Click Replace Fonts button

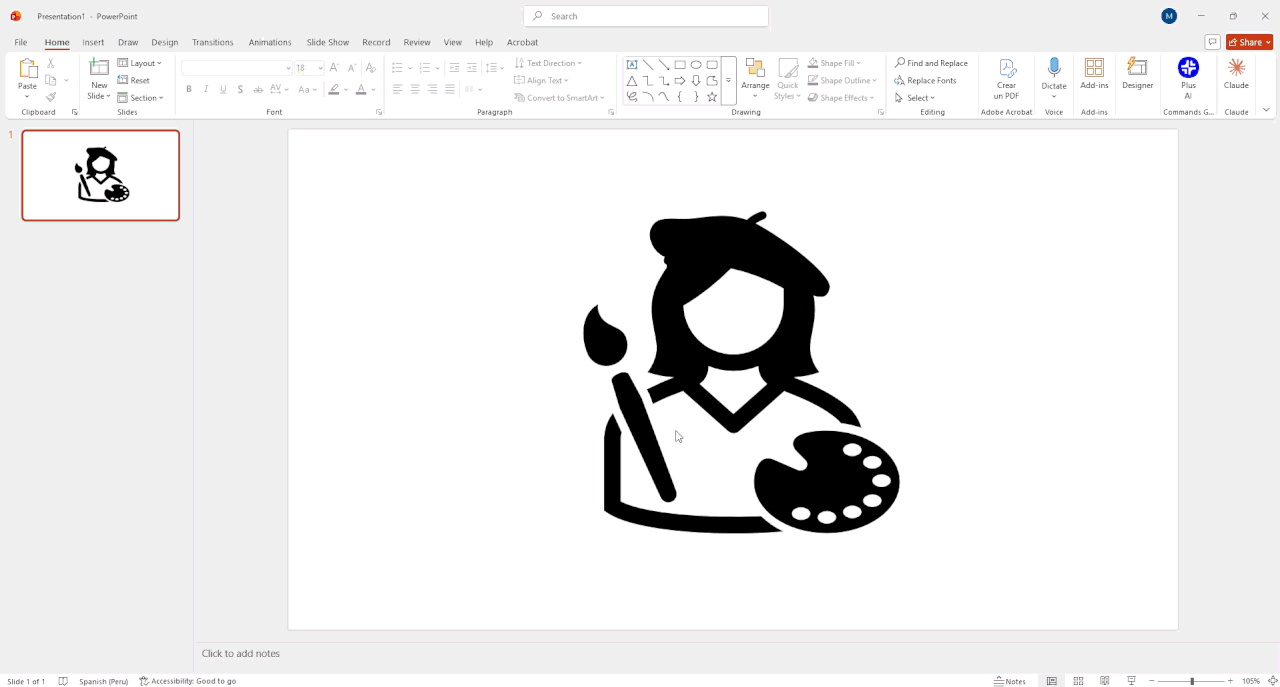[925, 80]
